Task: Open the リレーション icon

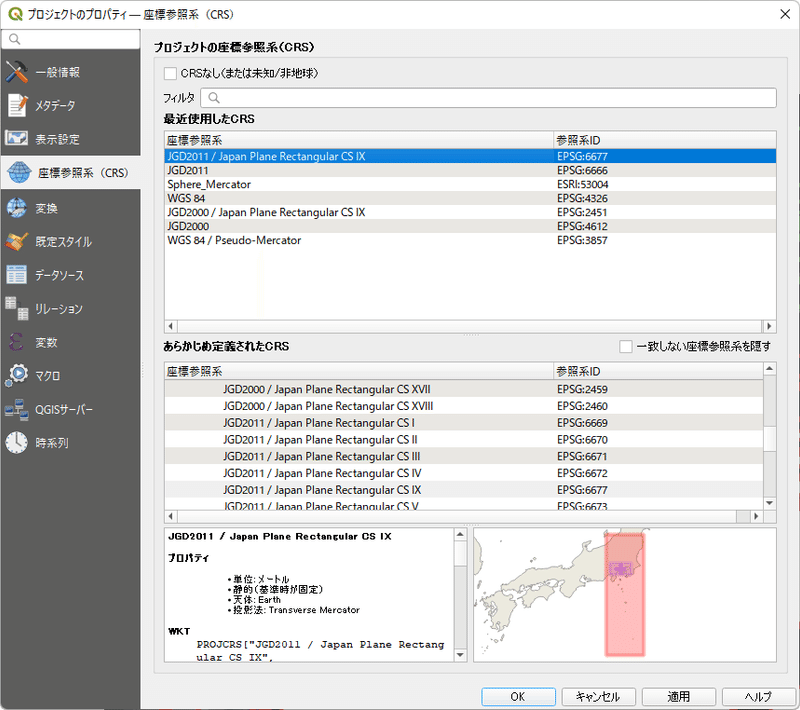Action: point(16,309)
